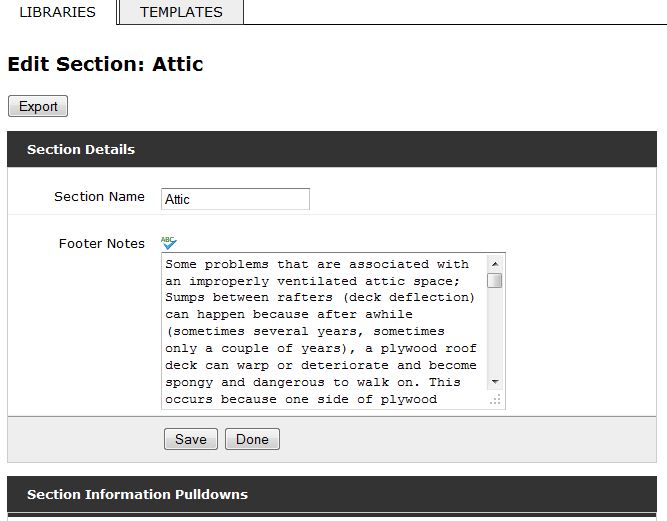Export the Attic section
The height and width of the screenshot is (521, 667).
(x=38, y=106)
